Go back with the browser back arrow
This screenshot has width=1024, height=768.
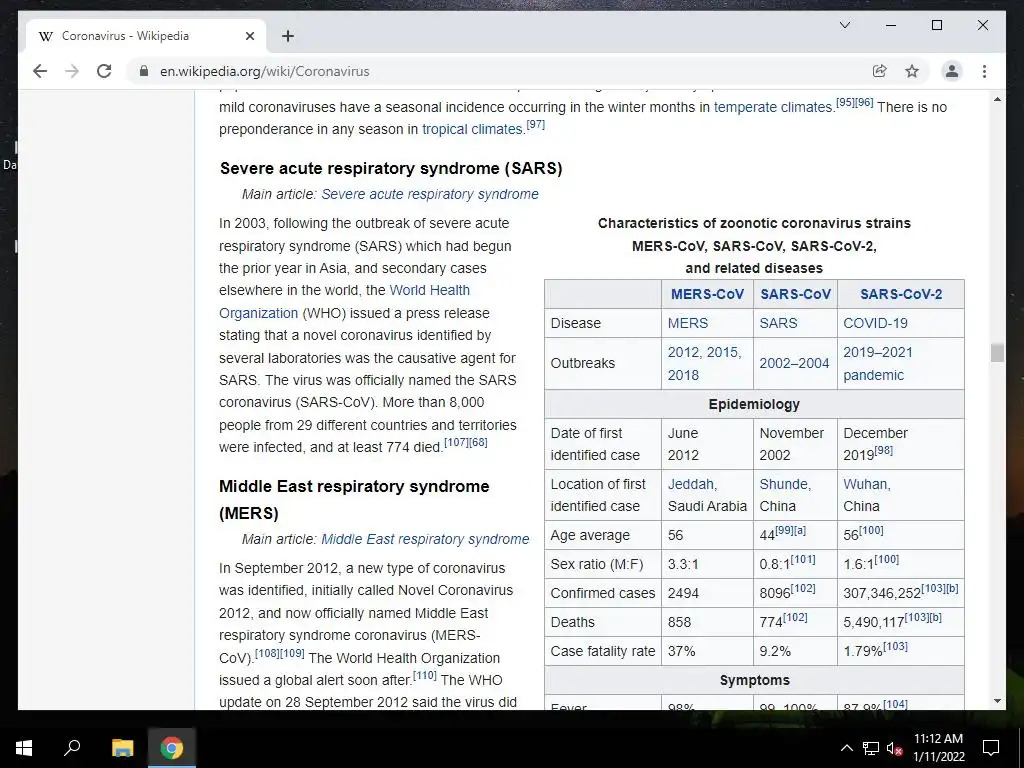coord(40,71)
